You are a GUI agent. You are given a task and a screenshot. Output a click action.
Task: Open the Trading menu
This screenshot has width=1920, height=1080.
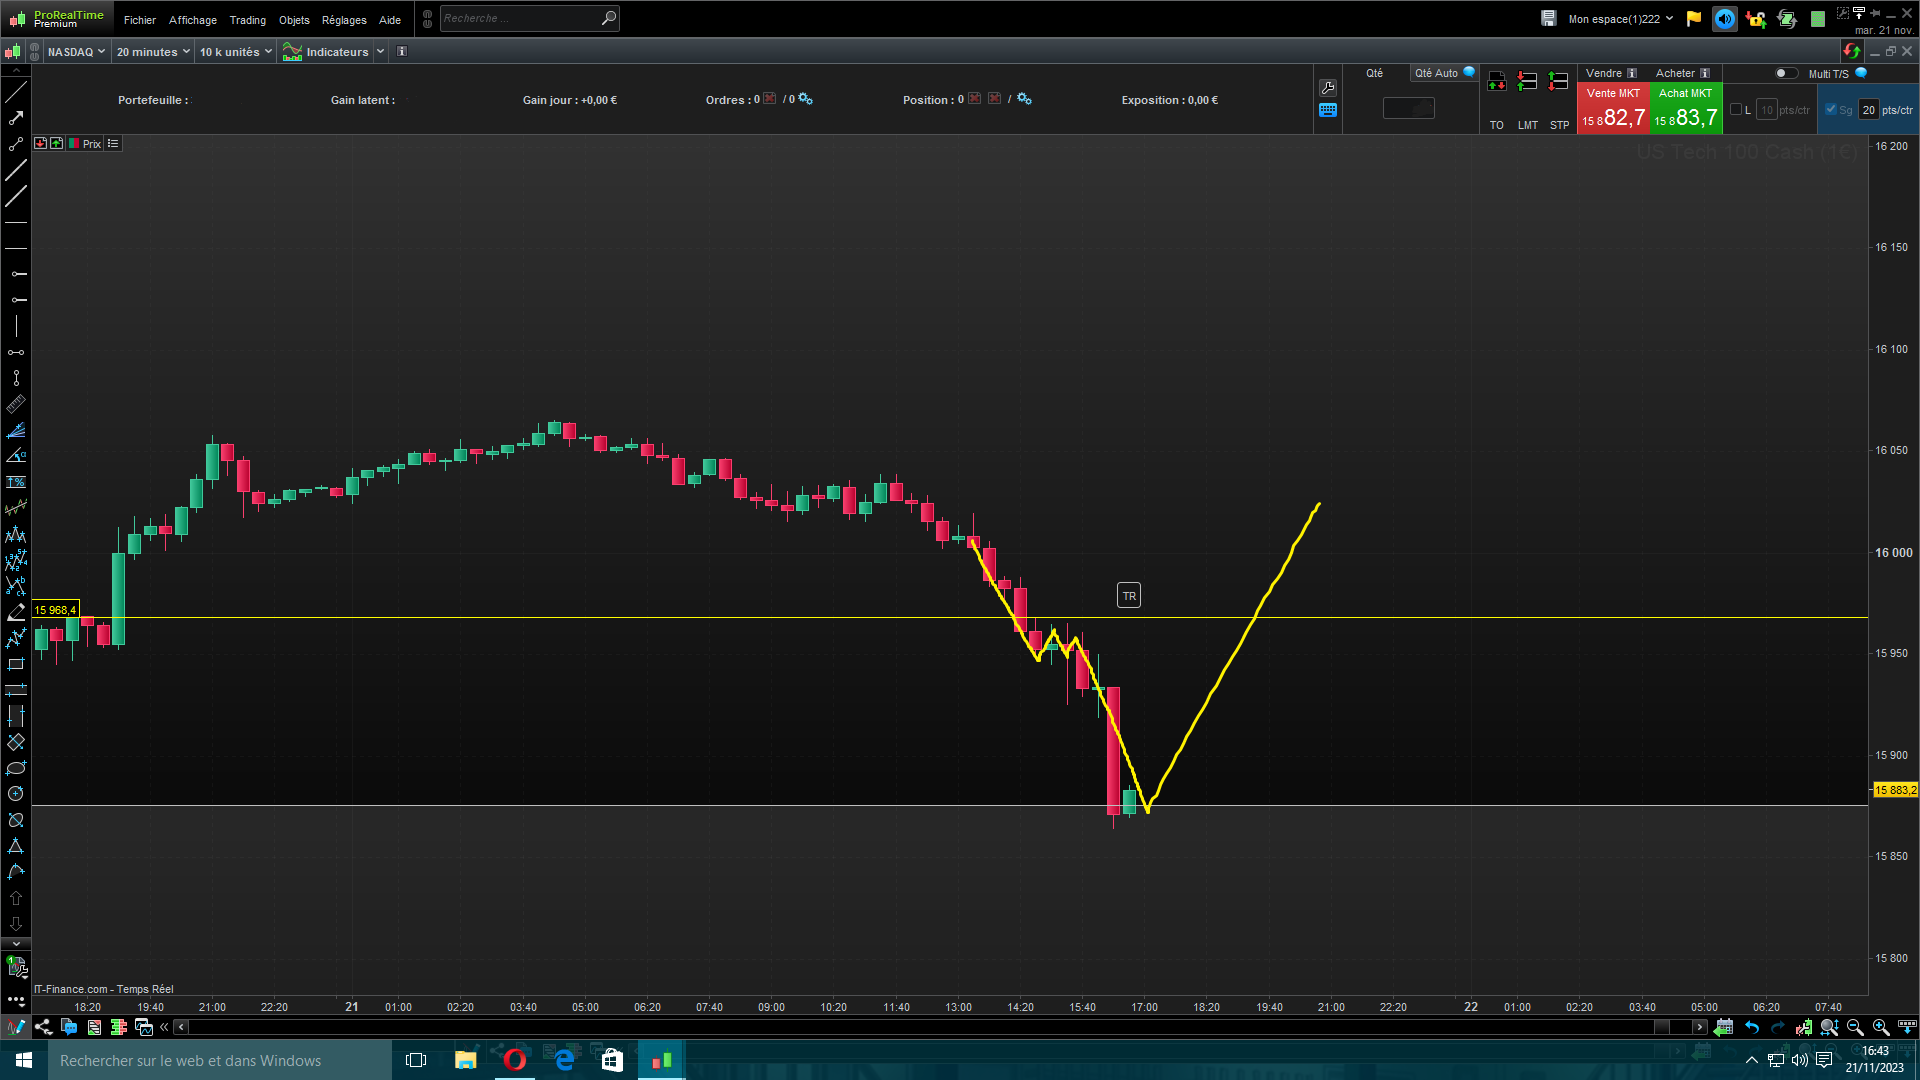(247, 20)
